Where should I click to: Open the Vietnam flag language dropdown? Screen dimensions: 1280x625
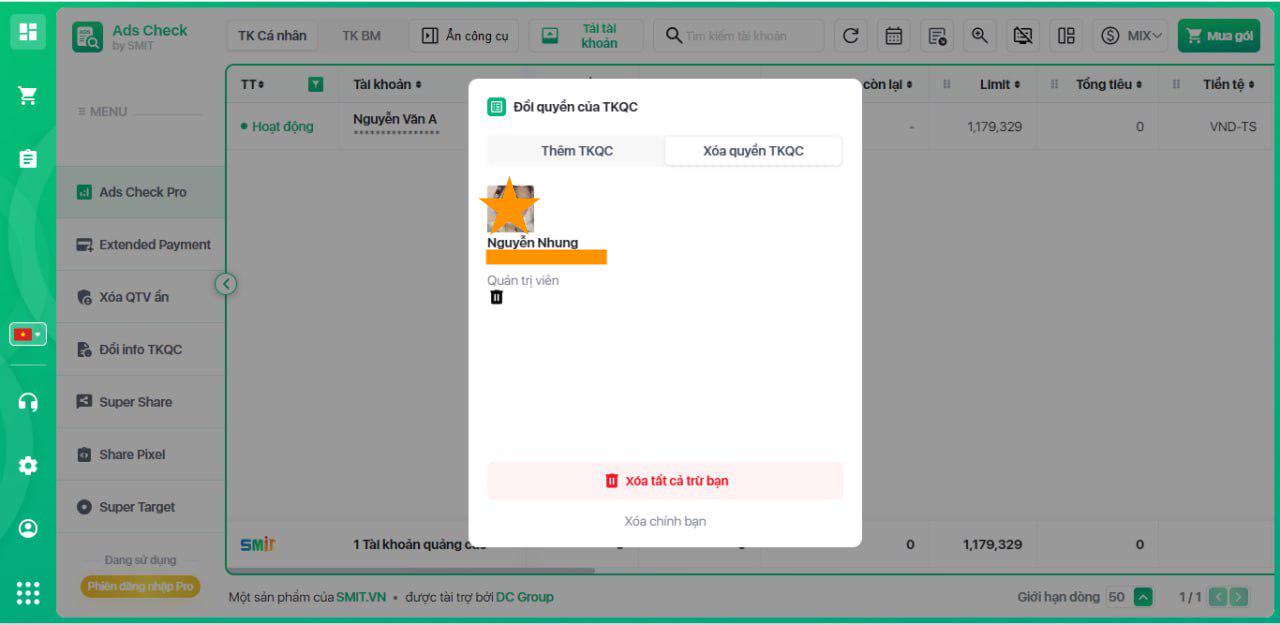click(28, 334)
